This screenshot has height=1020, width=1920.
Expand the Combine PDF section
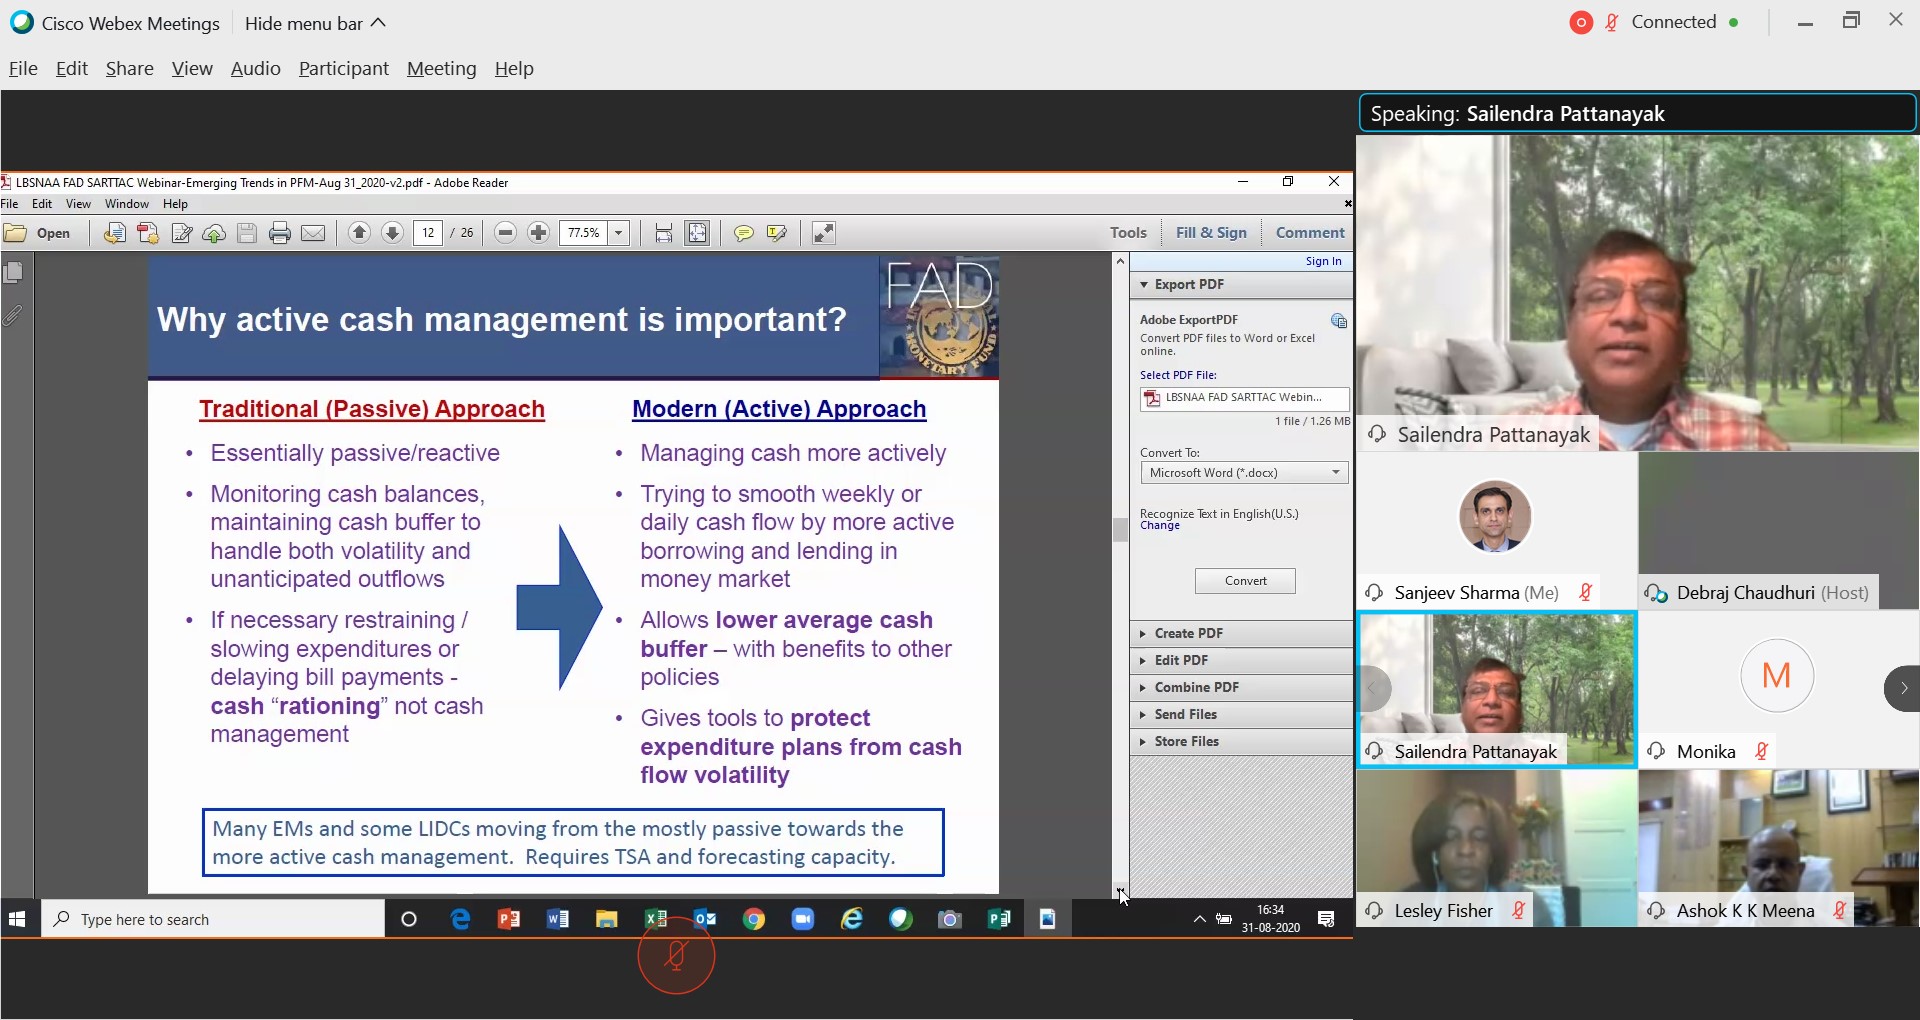point(1241,688)
